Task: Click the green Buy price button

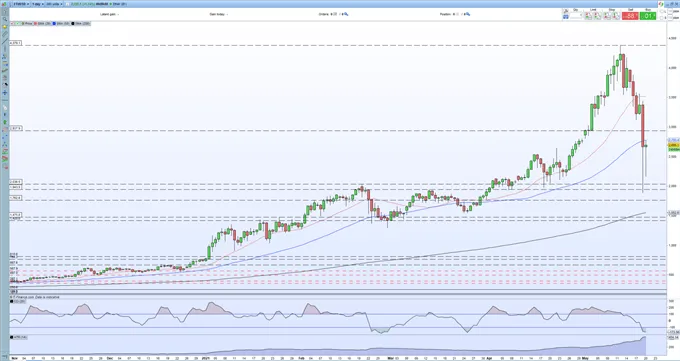Action: click(x=648, y=16)
